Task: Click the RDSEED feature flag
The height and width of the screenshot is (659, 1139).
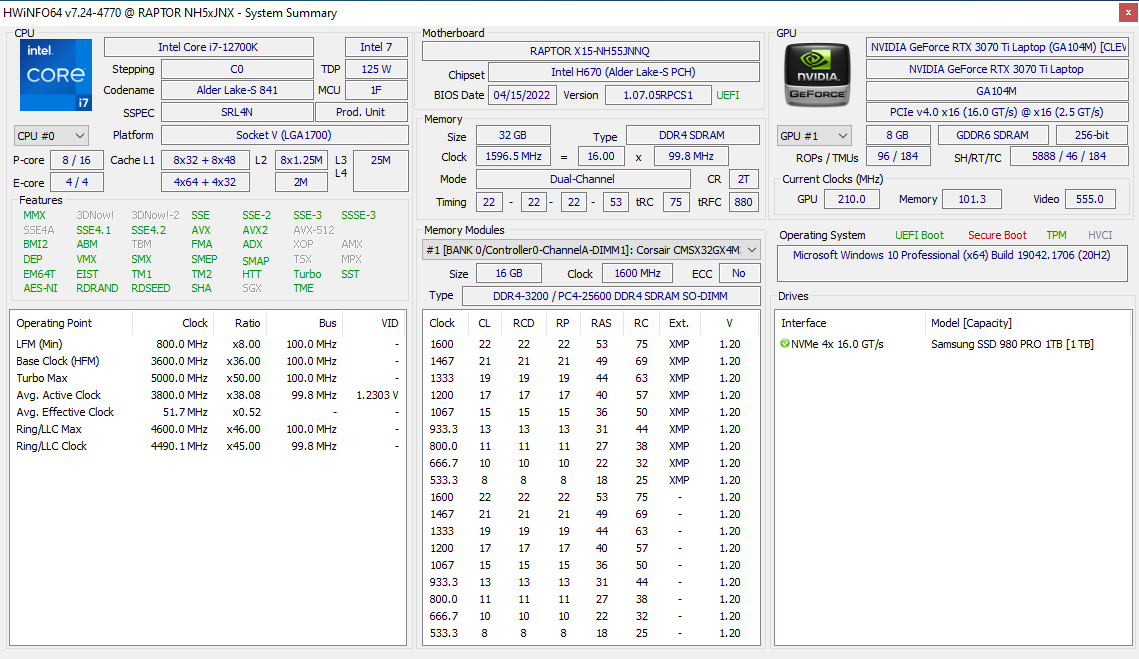Action: tap(150, 288)
